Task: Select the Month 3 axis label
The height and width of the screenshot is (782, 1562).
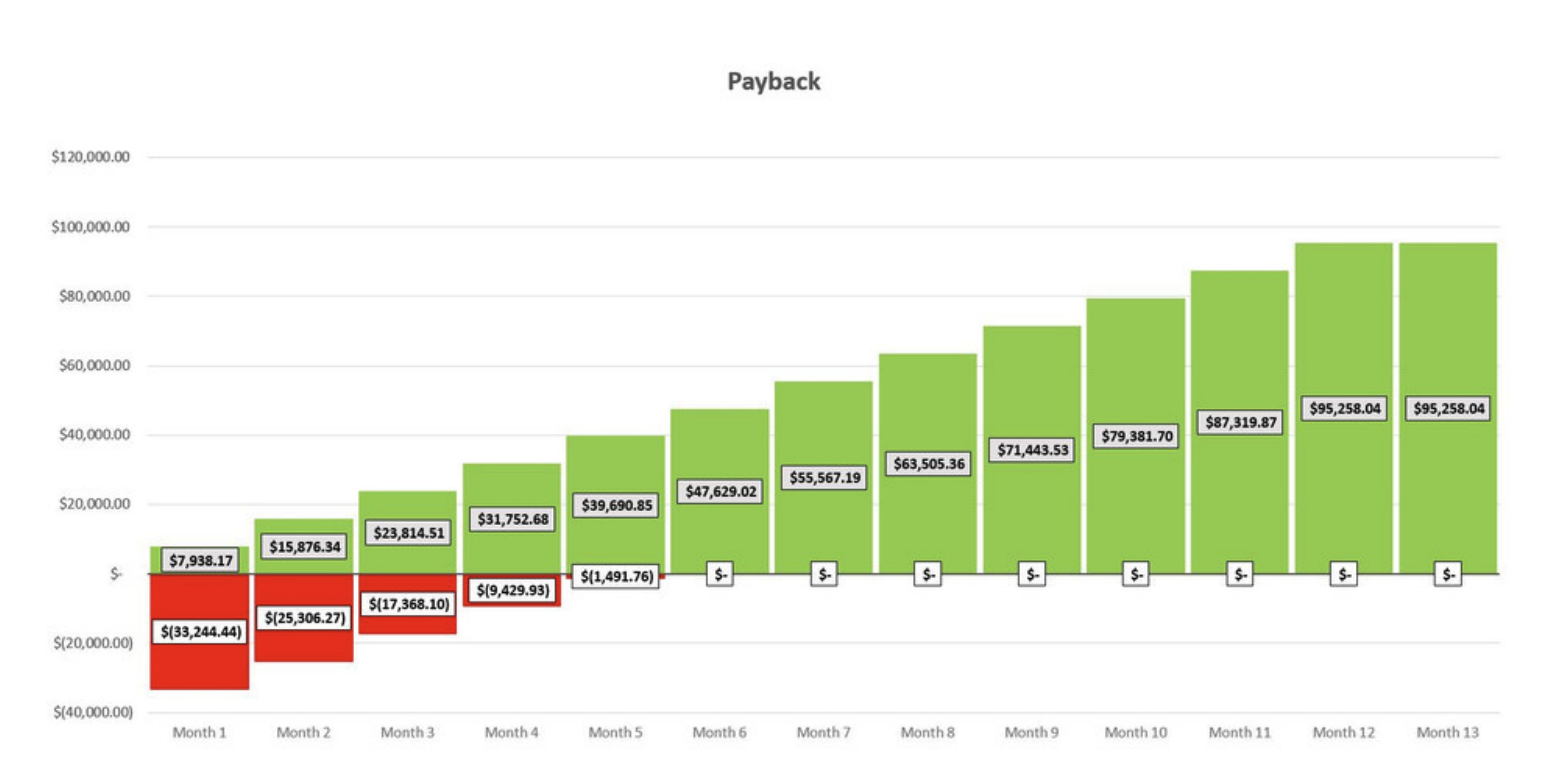Action: point(408,733)
